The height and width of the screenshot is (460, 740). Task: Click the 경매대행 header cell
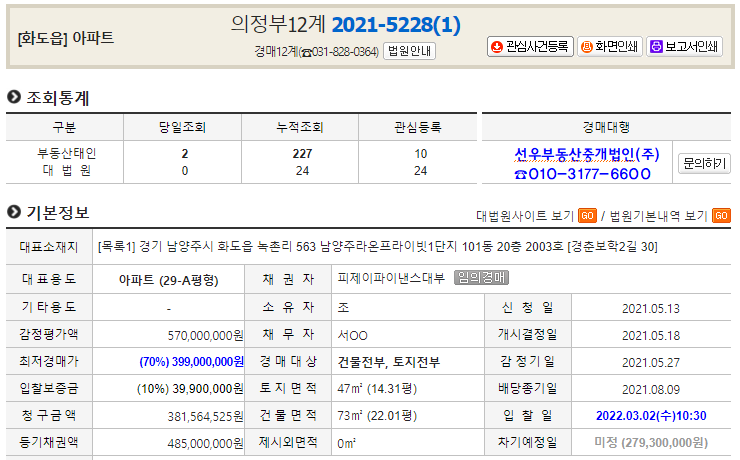(x=606, y=127)
